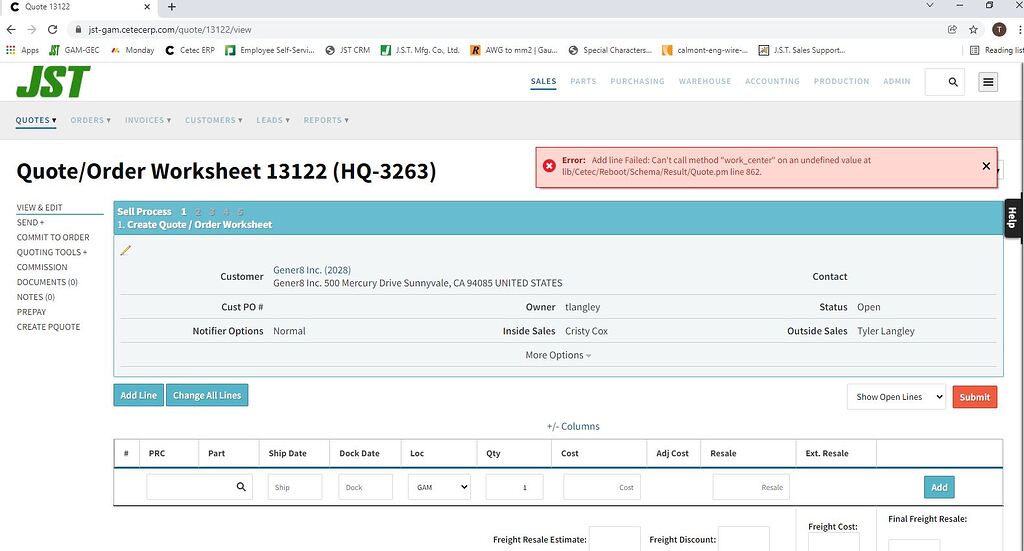The width and height of the screenshot is (1024, 551).
Task: Click the forward navigation arrow
Action: coord(32,29)
